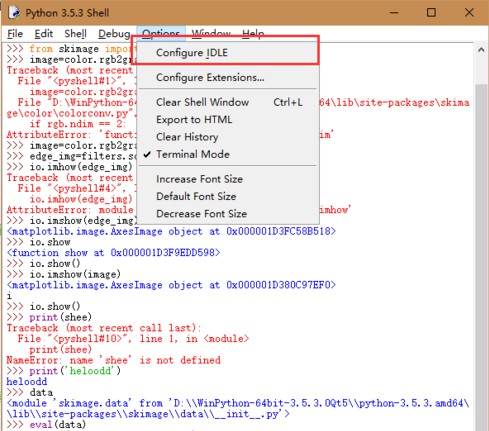Screen dimensions: 489x431
Task: Collapse the open Options menu
Action: tap(161, 33)
